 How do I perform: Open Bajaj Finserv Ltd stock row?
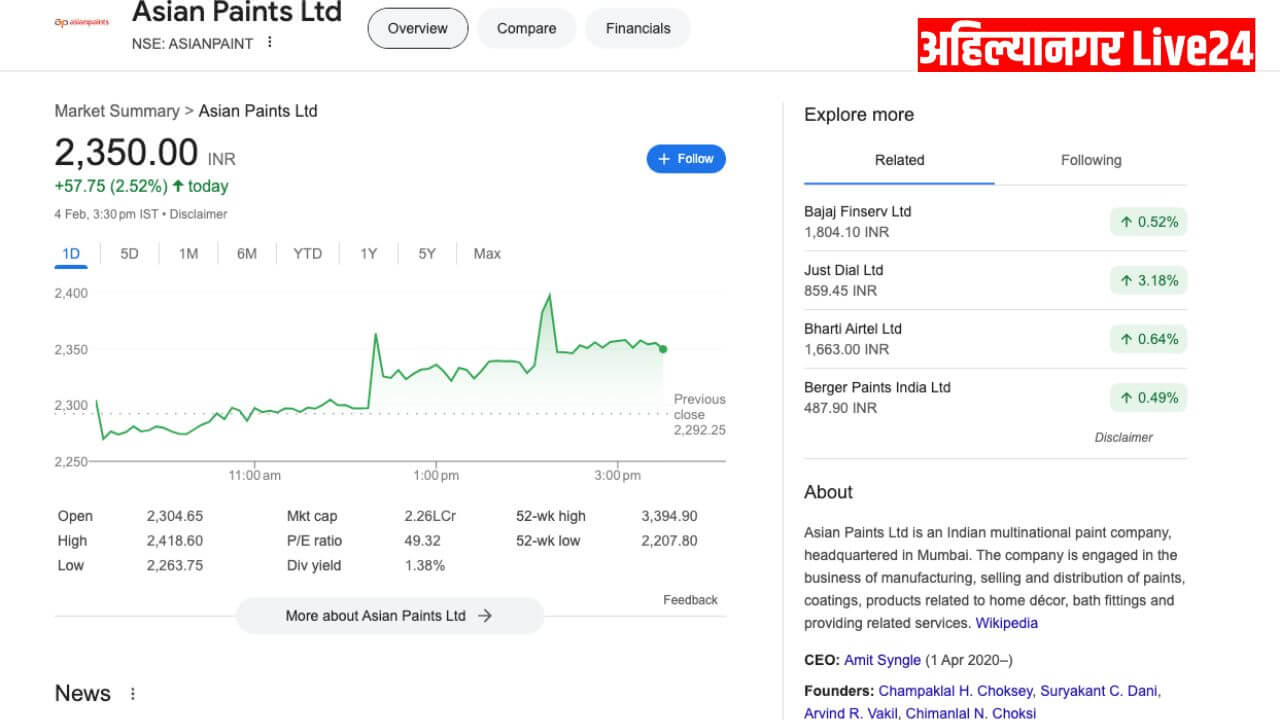(x=995, y=222)
